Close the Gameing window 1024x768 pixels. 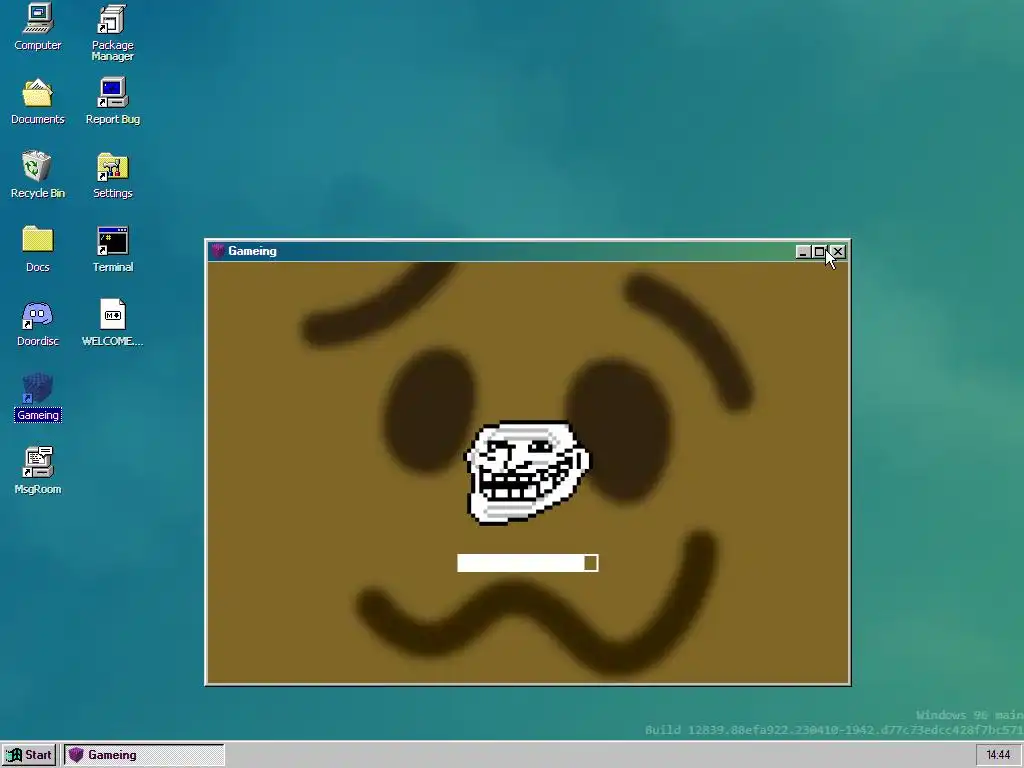(839, 251)
